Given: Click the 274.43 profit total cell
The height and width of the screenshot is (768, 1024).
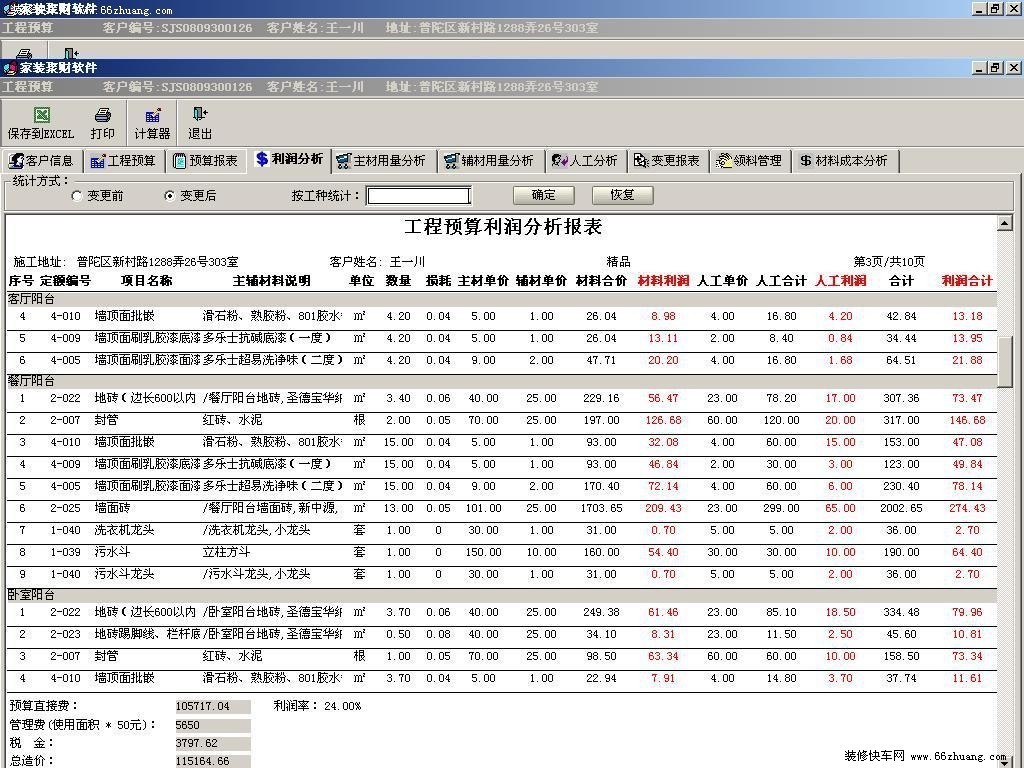Looking at the screenshot, I should pos(967,508).
